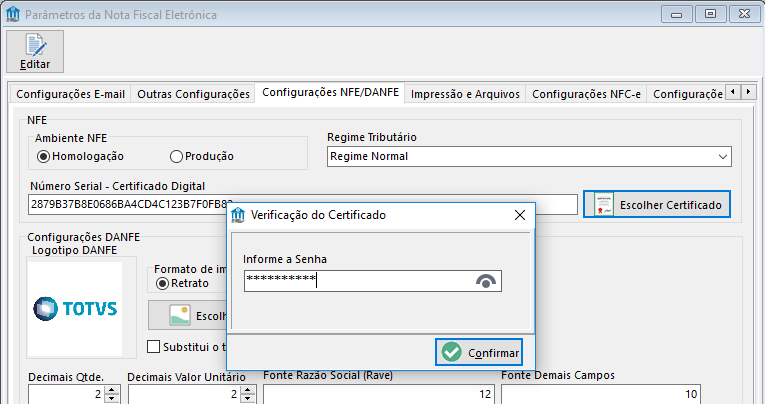Click the application icon in title bar
This screenshot has width=765, height=404.
click(13, 14)
